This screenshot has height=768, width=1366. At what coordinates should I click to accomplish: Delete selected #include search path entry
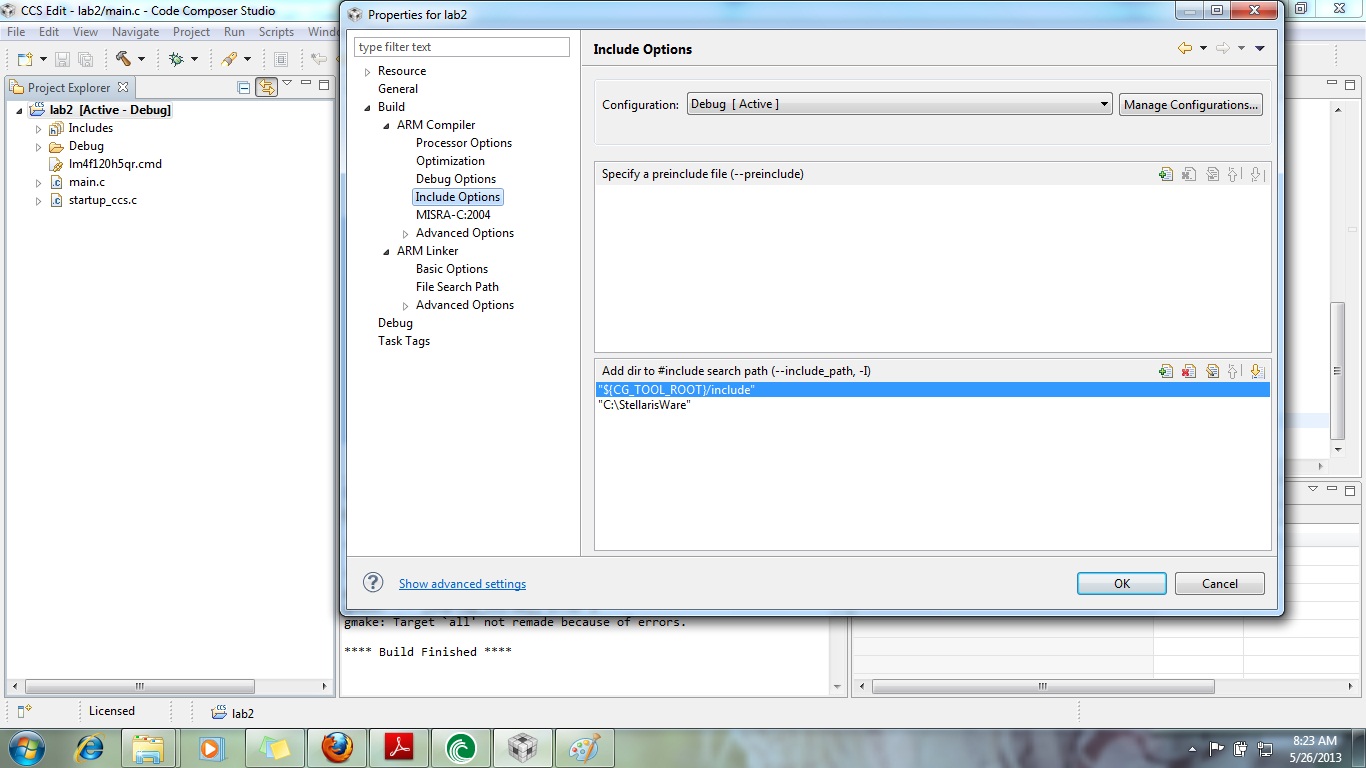[1189, 371]
